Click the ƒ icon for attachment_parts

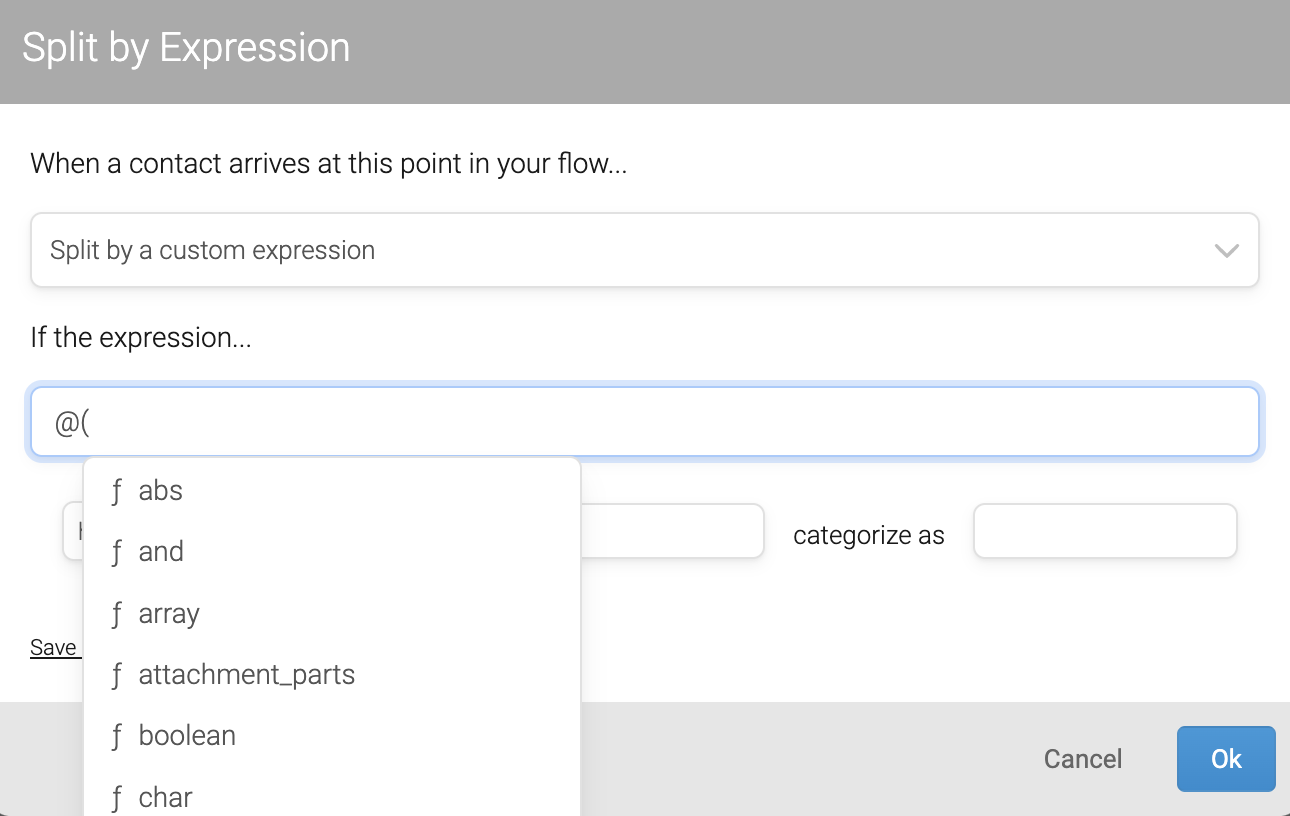(117, 675)
